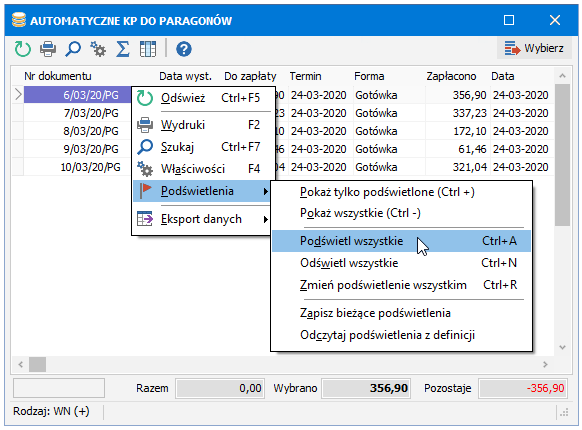The width and height of the screenshot is (582, 430).
Task: Expand the Podświetlenia submenu entry
Action: (x=202, y=191)
